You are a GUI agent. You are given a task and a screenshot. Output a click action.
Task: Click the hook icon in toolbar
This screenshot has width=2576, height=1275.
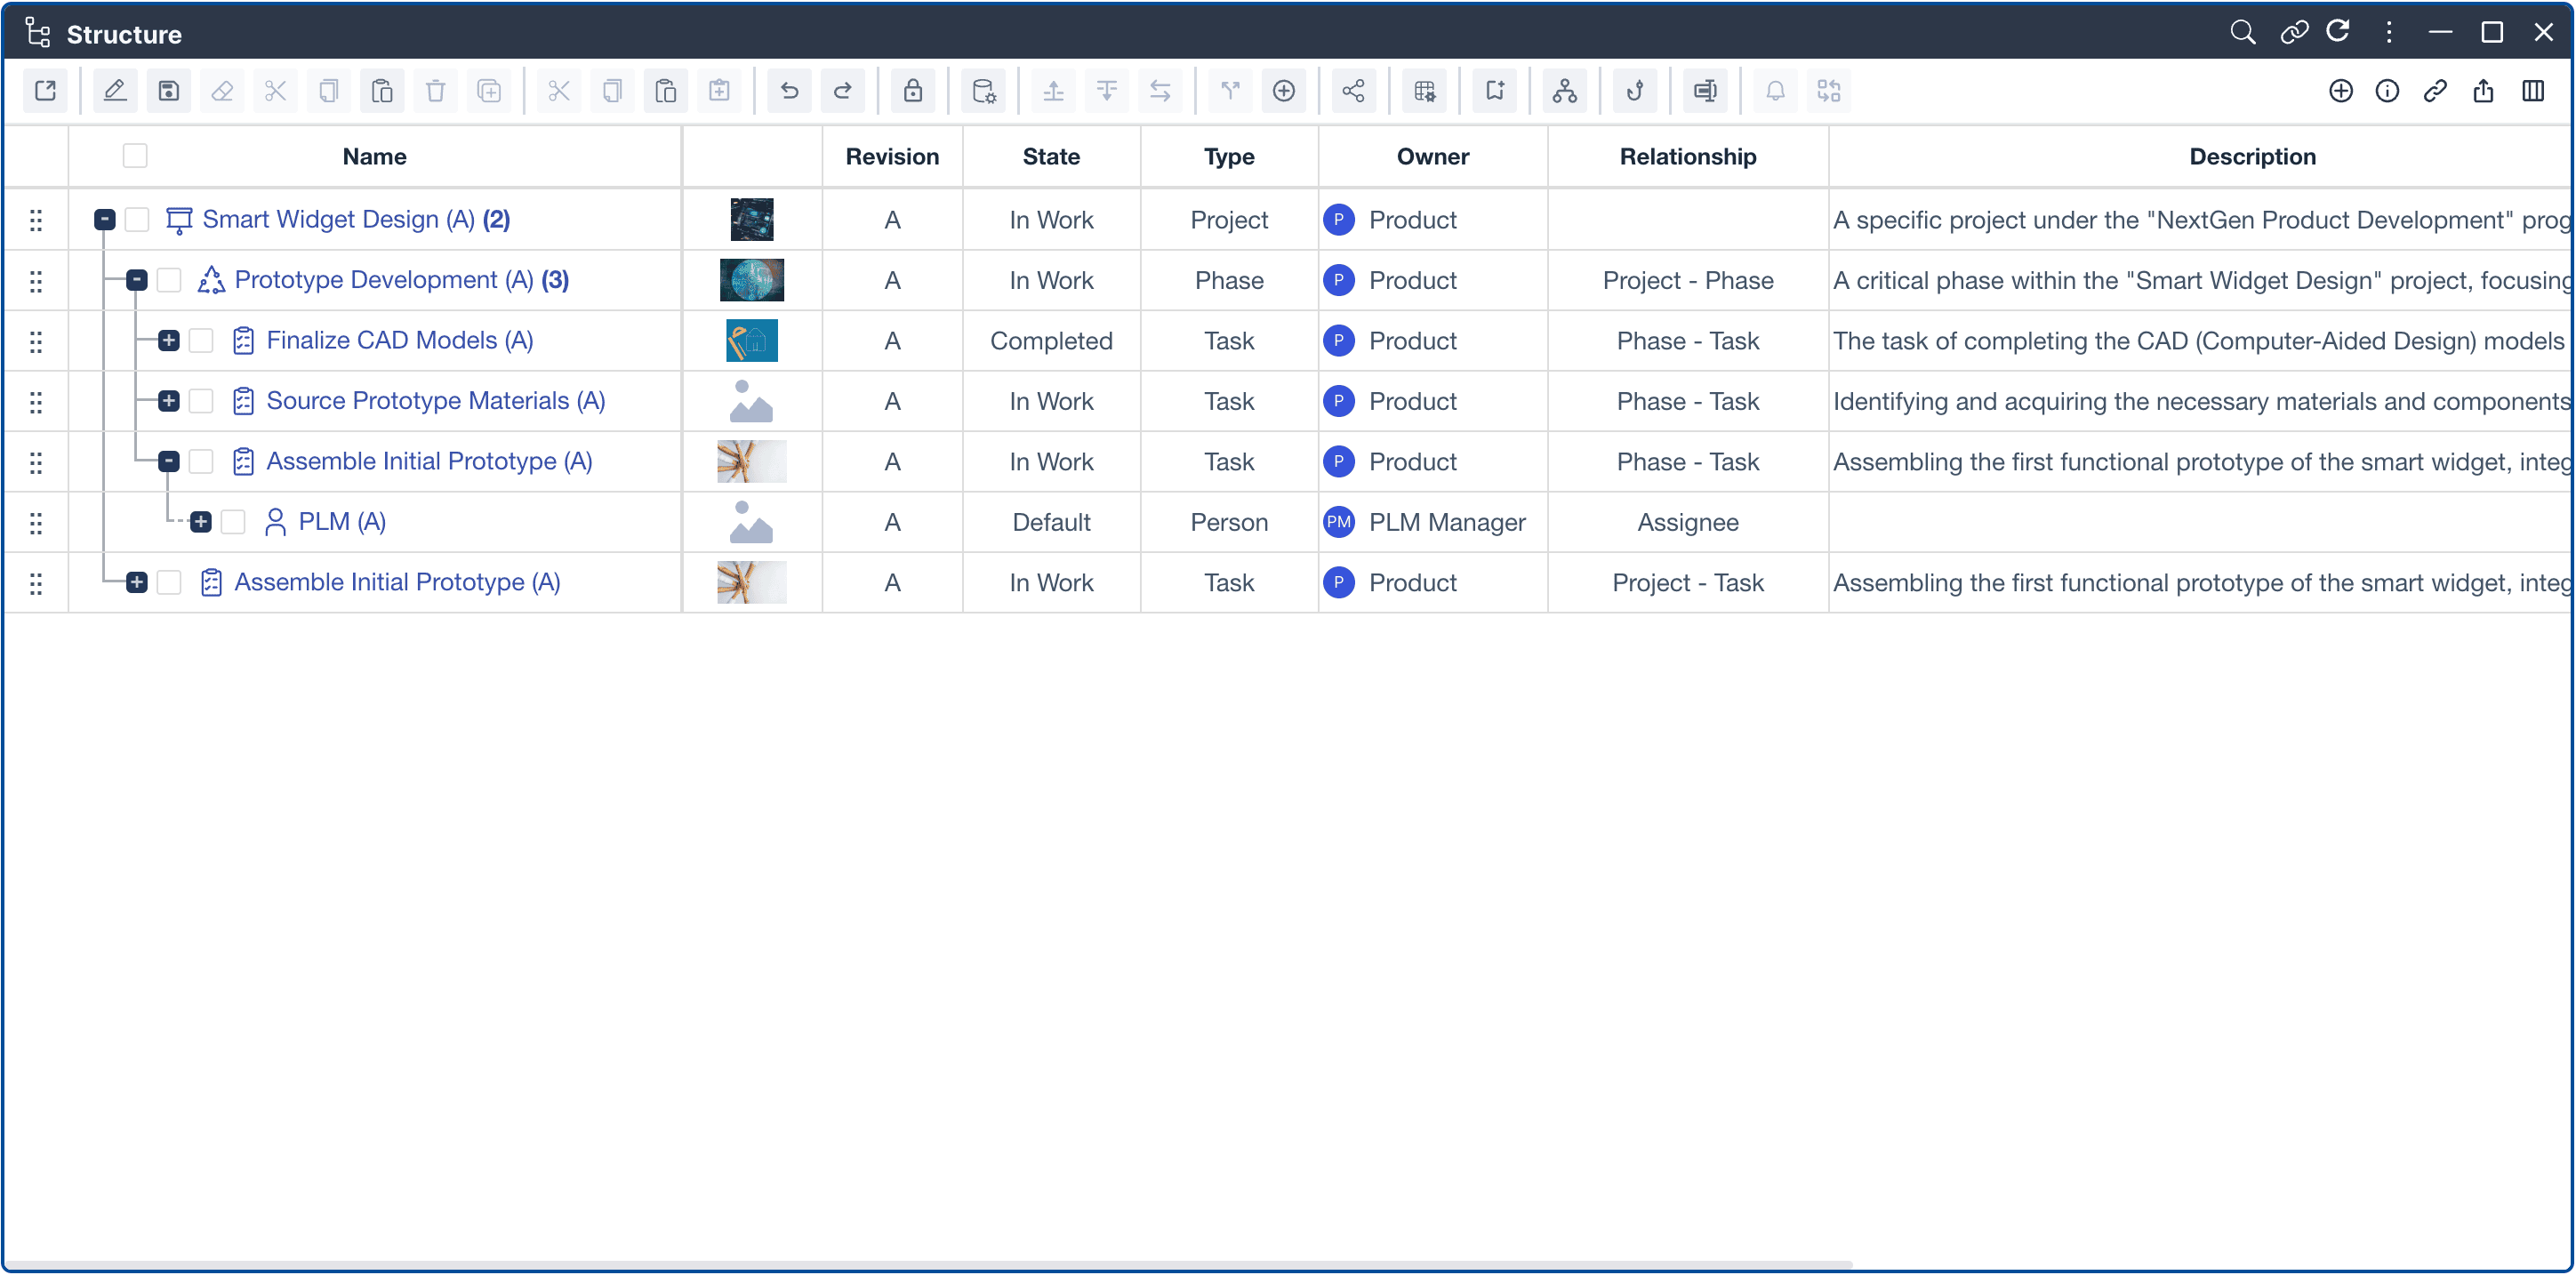(1635, 91)
